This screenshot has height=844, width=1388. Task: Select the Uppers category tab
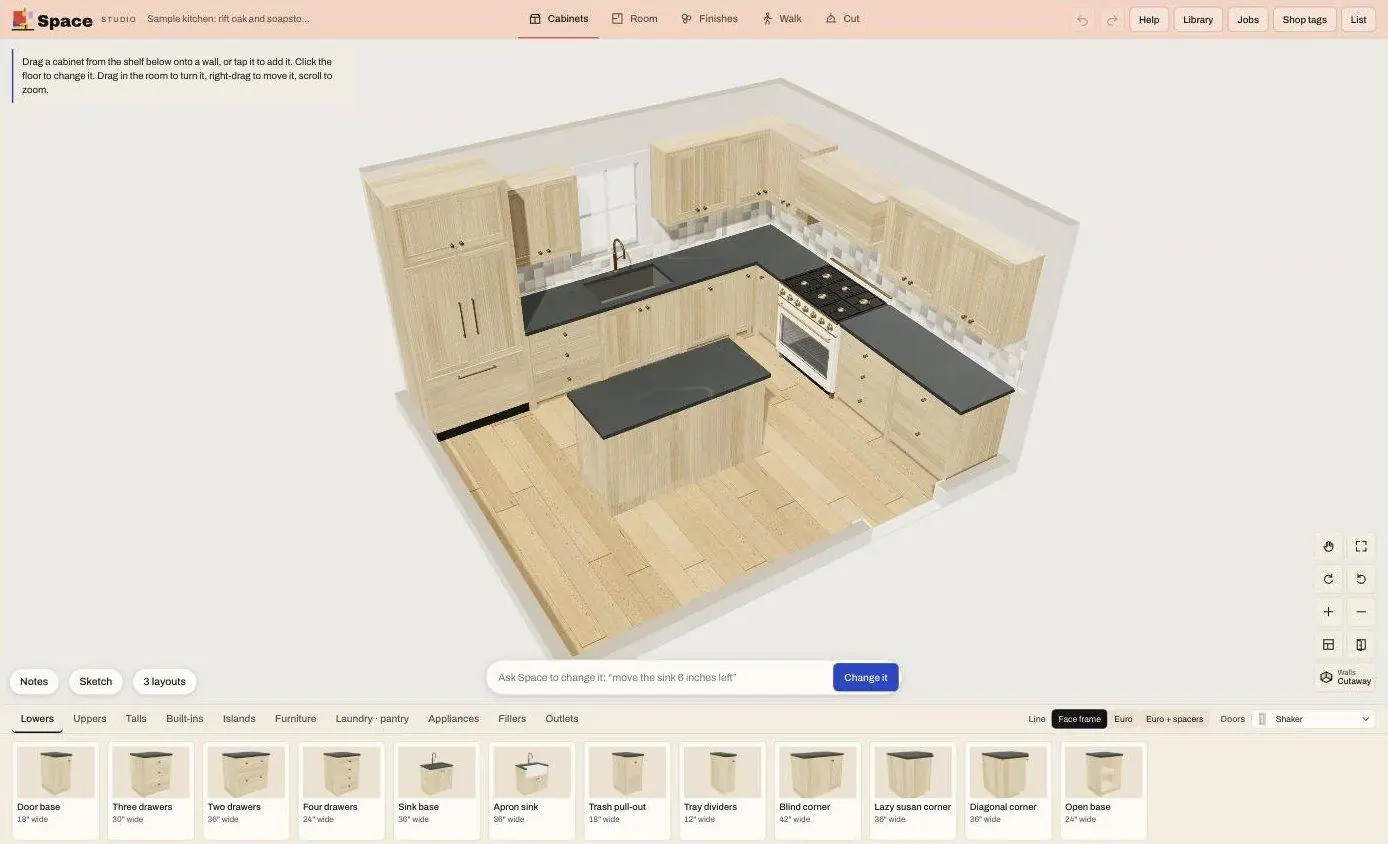point(90,719)
